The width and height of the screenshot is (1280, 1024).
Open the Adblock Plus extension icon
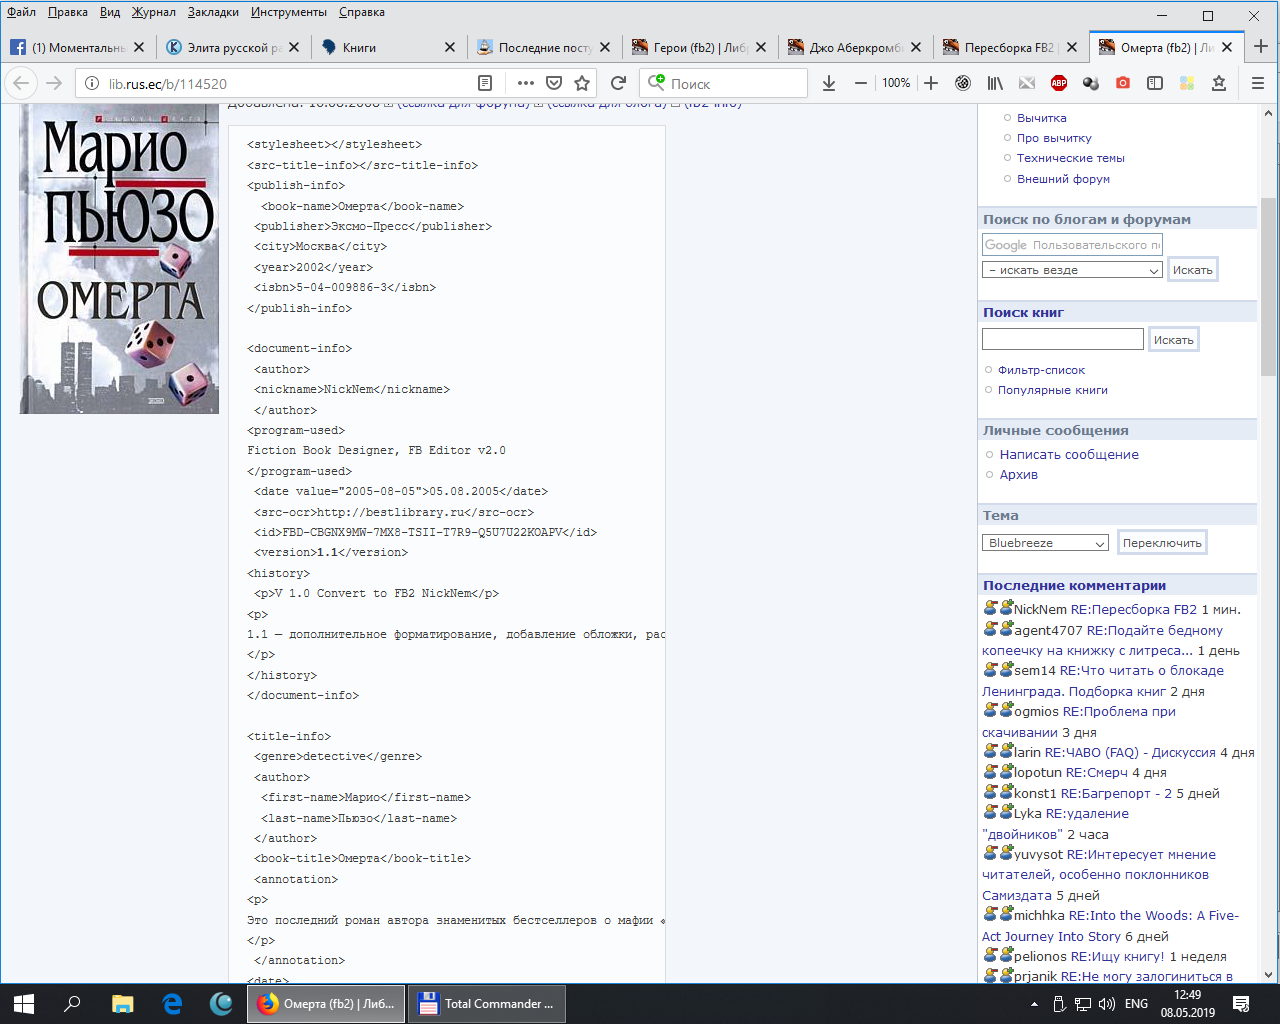pyautogui.click(x=1059, y=83)
